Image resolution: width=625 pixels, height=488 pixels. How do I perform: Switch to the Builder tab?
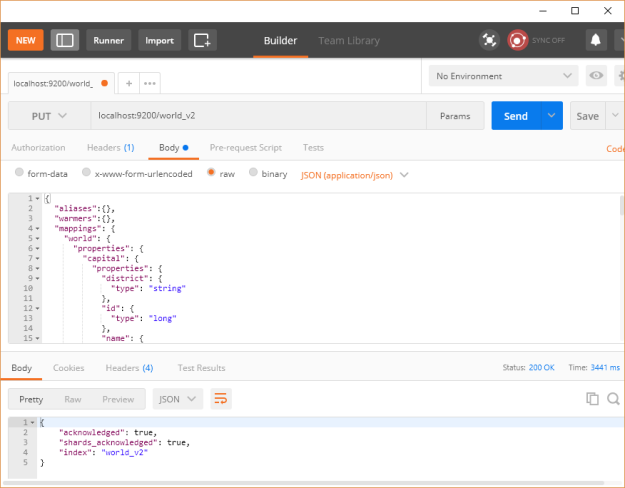[280, 40]
